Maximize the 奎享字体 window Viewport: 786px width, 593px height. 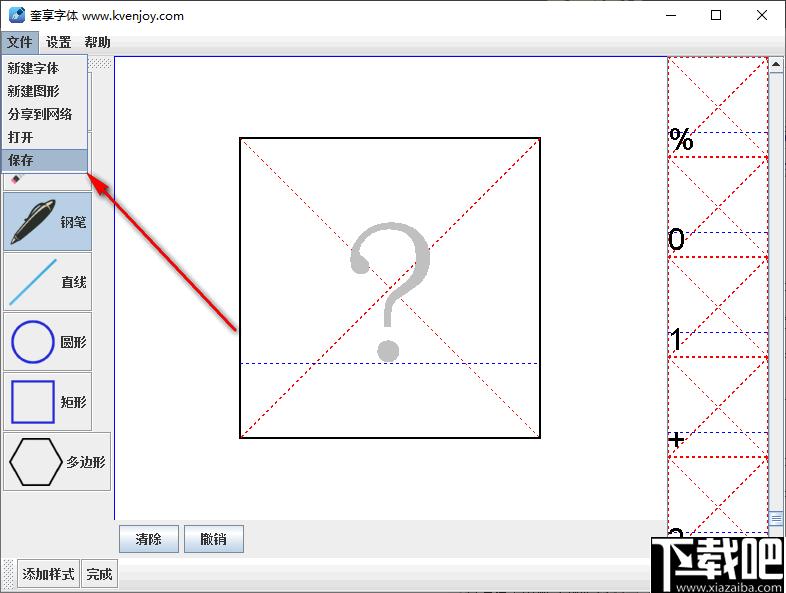coord(716,16)
